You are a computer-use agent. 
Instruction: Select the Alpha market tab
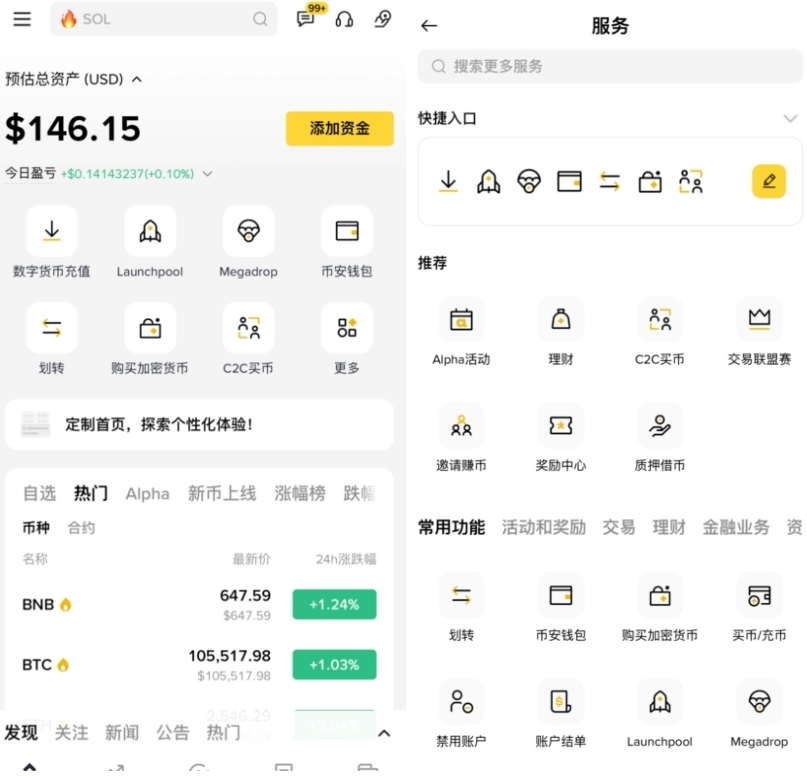pos(147,493)
